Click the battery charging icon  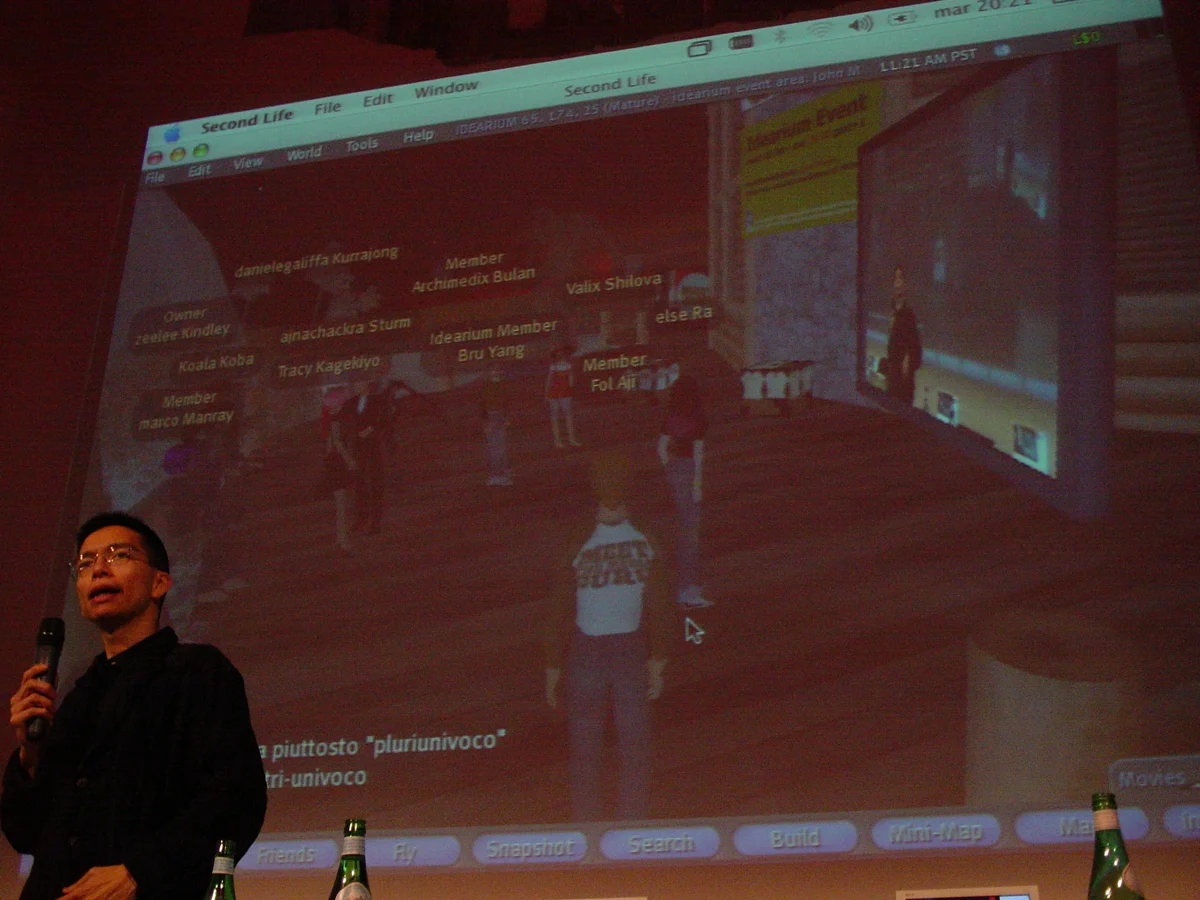902,18
